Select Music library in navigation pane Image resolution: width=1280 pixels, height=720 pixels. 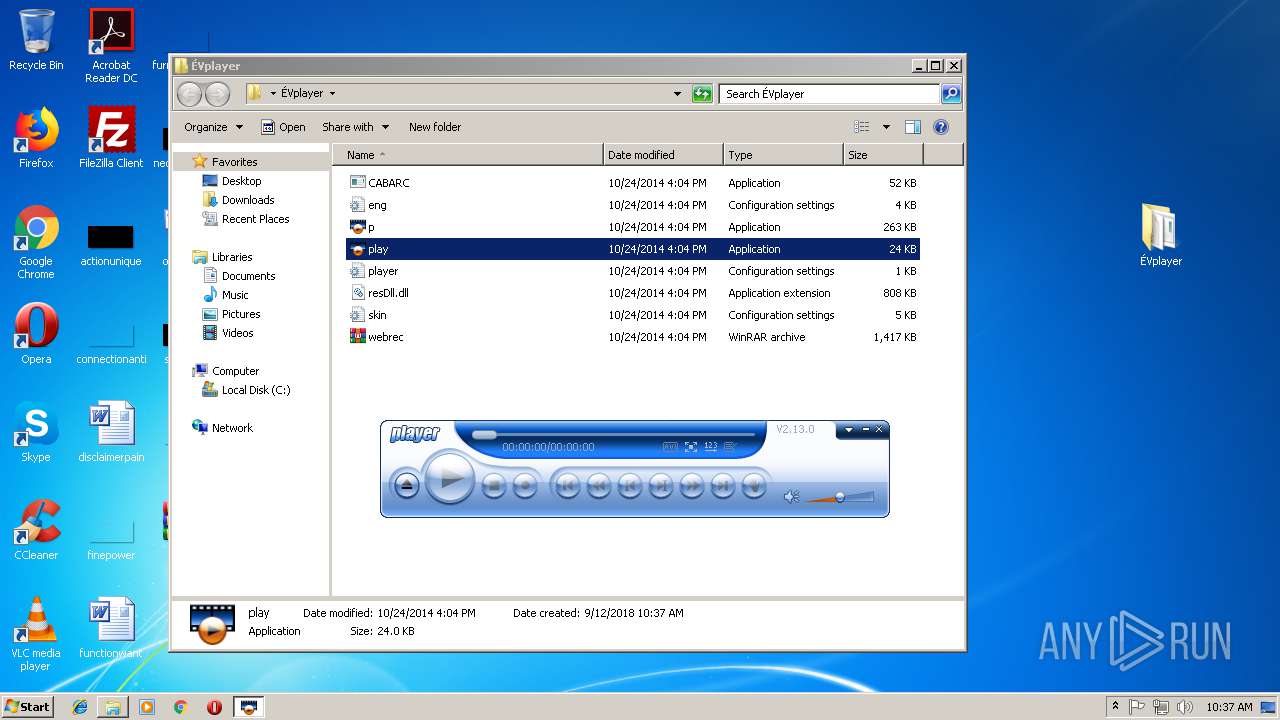[x=235, y=295]
